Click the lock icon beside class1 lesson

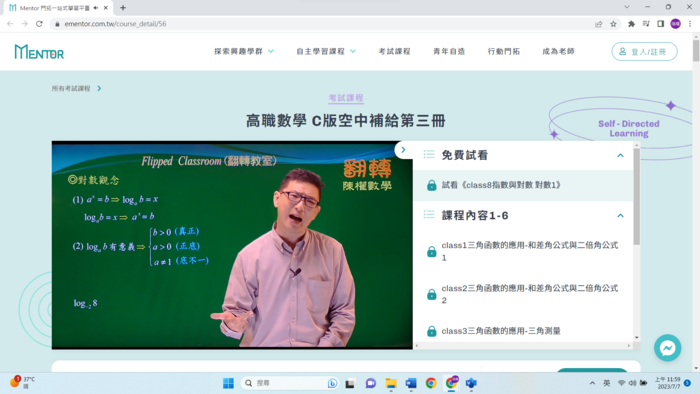click(431, 252)
